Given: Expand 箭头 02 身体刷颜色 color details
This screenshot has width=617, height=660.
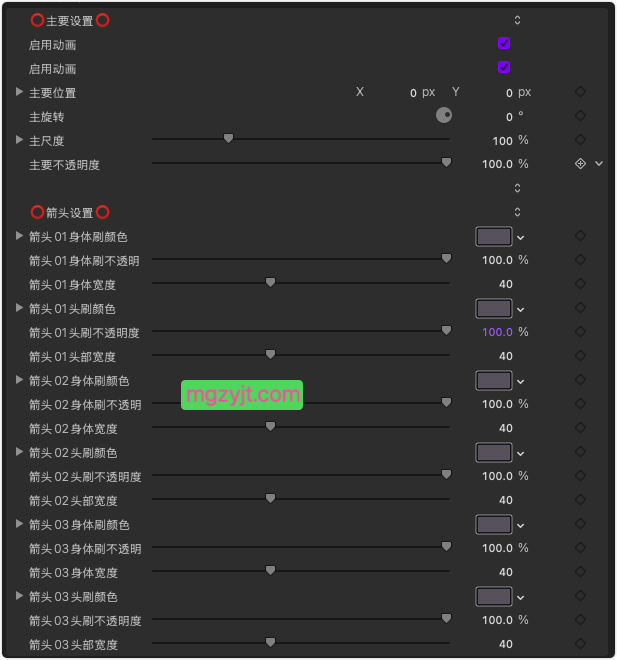Looking at the screenshot, I should click(19, 380).
